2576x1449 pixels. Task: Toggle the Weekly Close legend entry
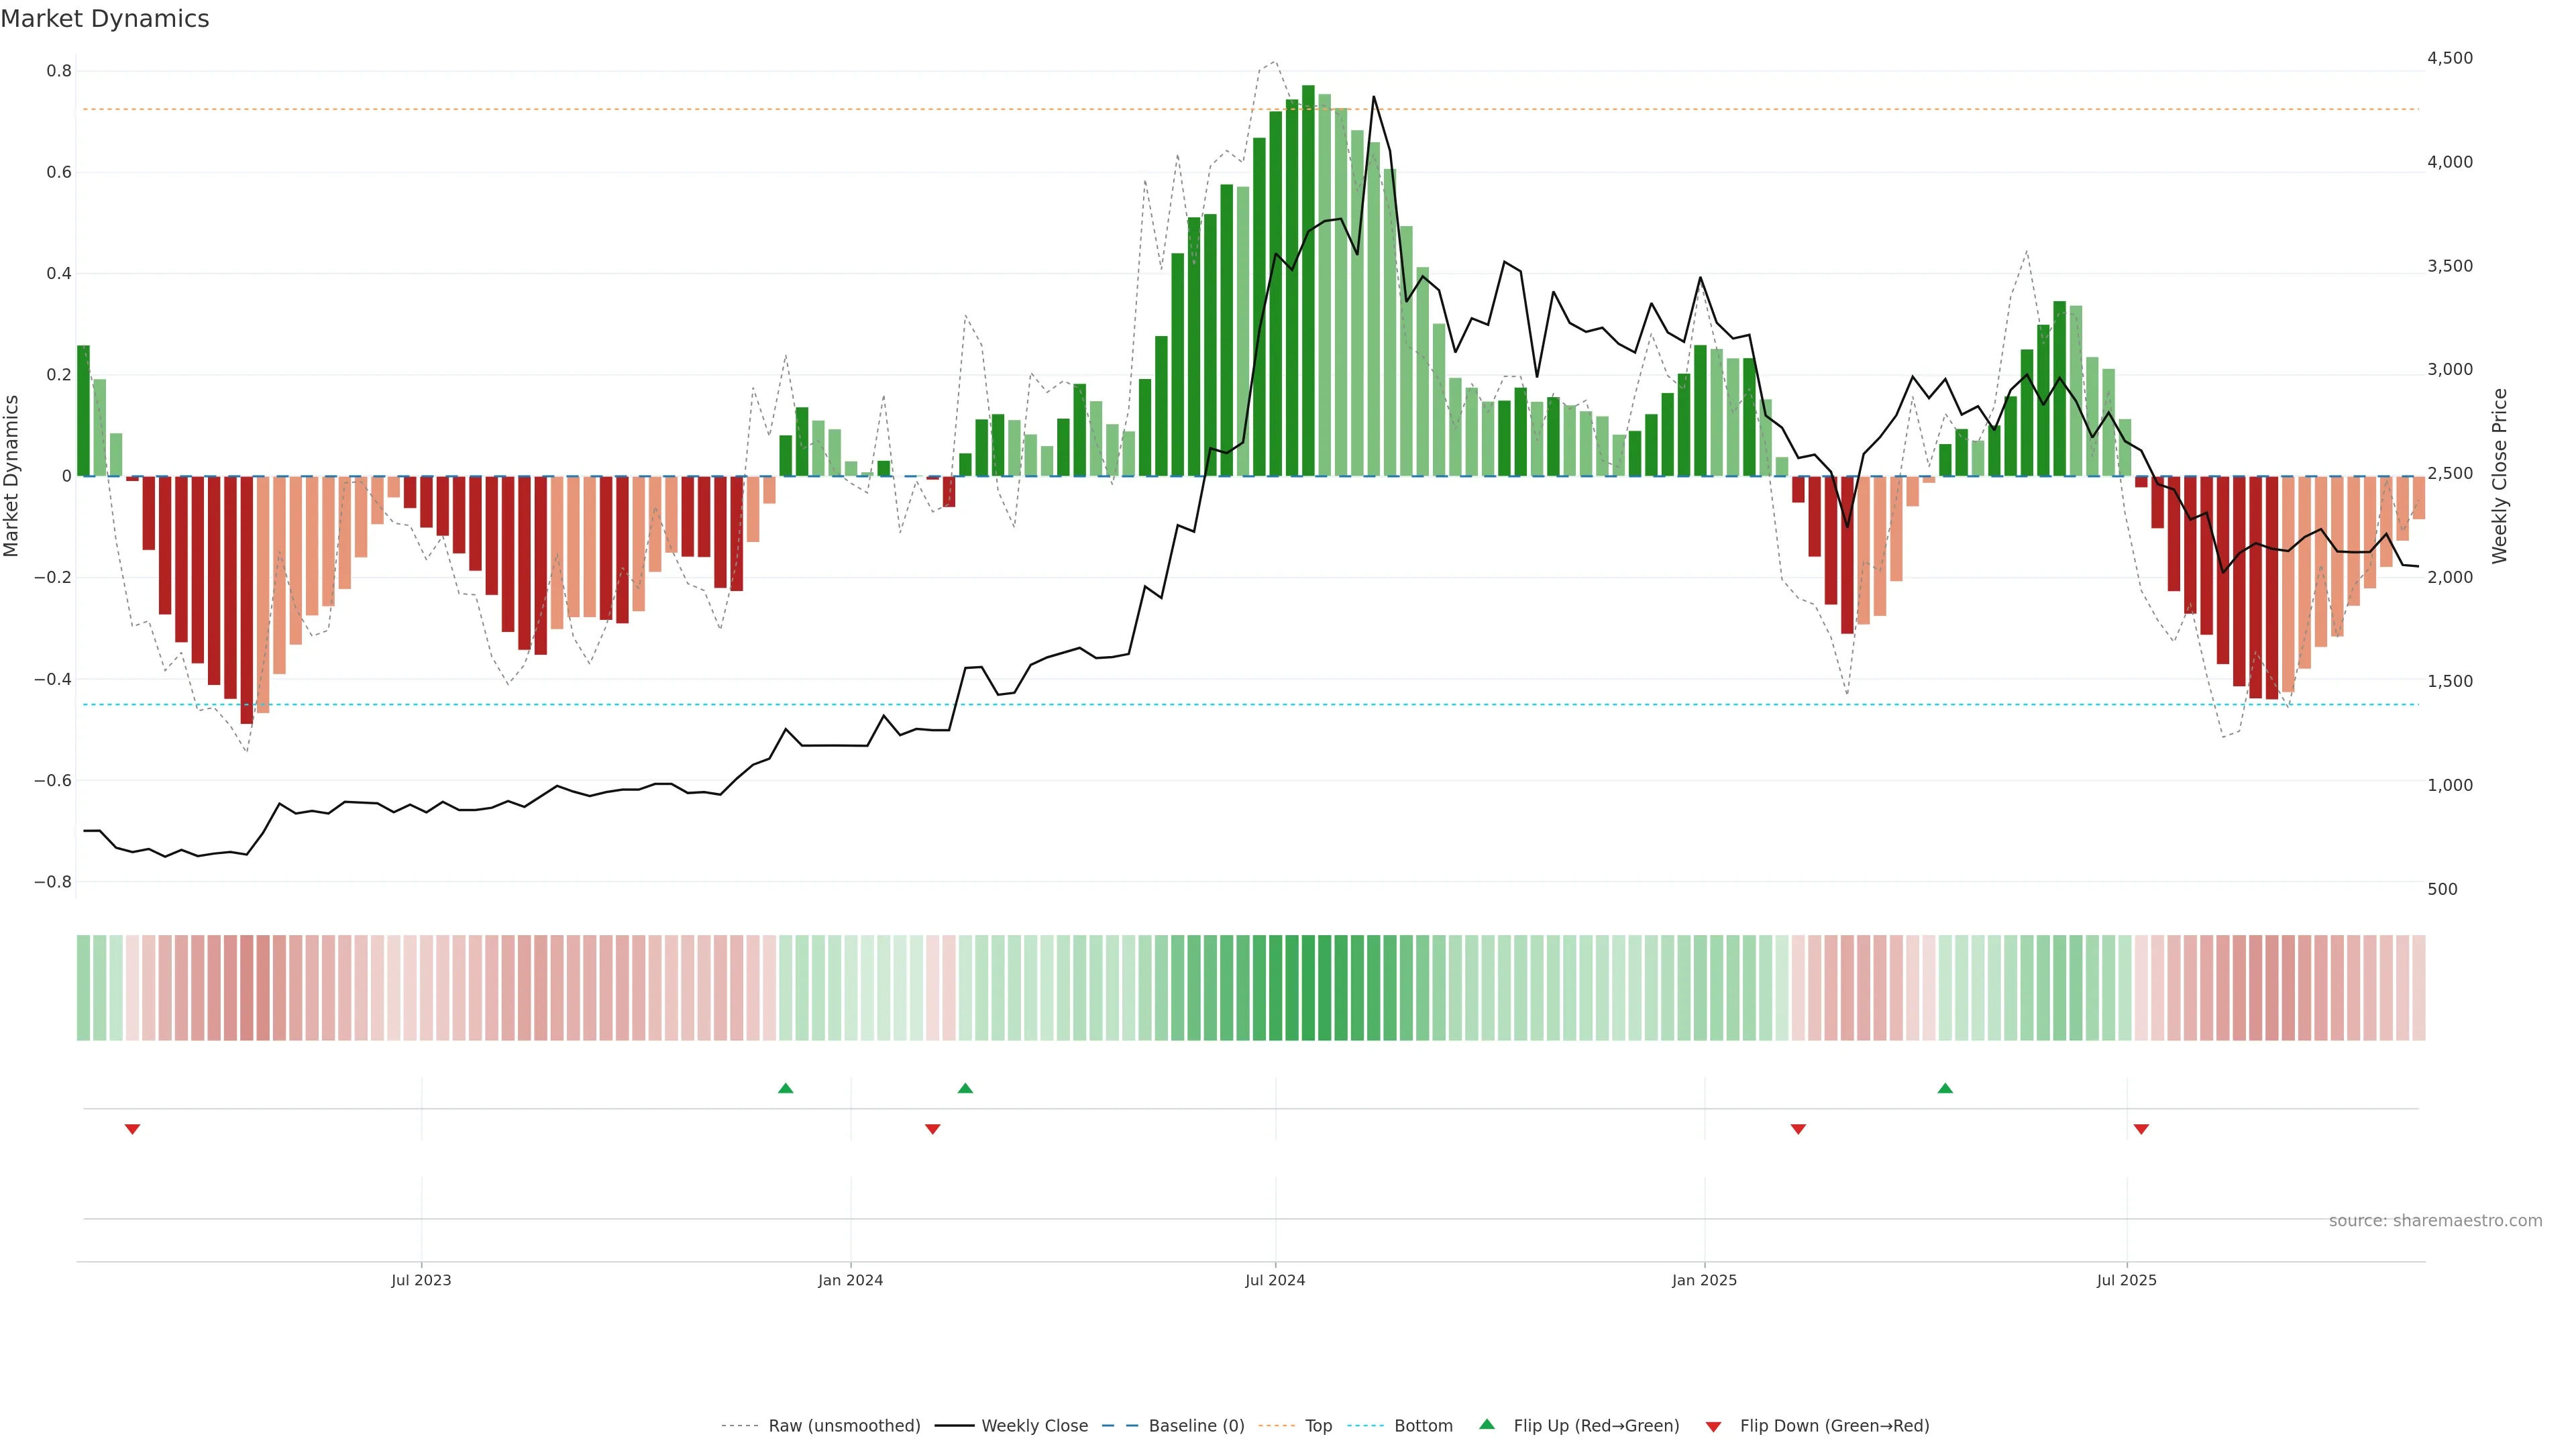(x=1034, y=1426)
